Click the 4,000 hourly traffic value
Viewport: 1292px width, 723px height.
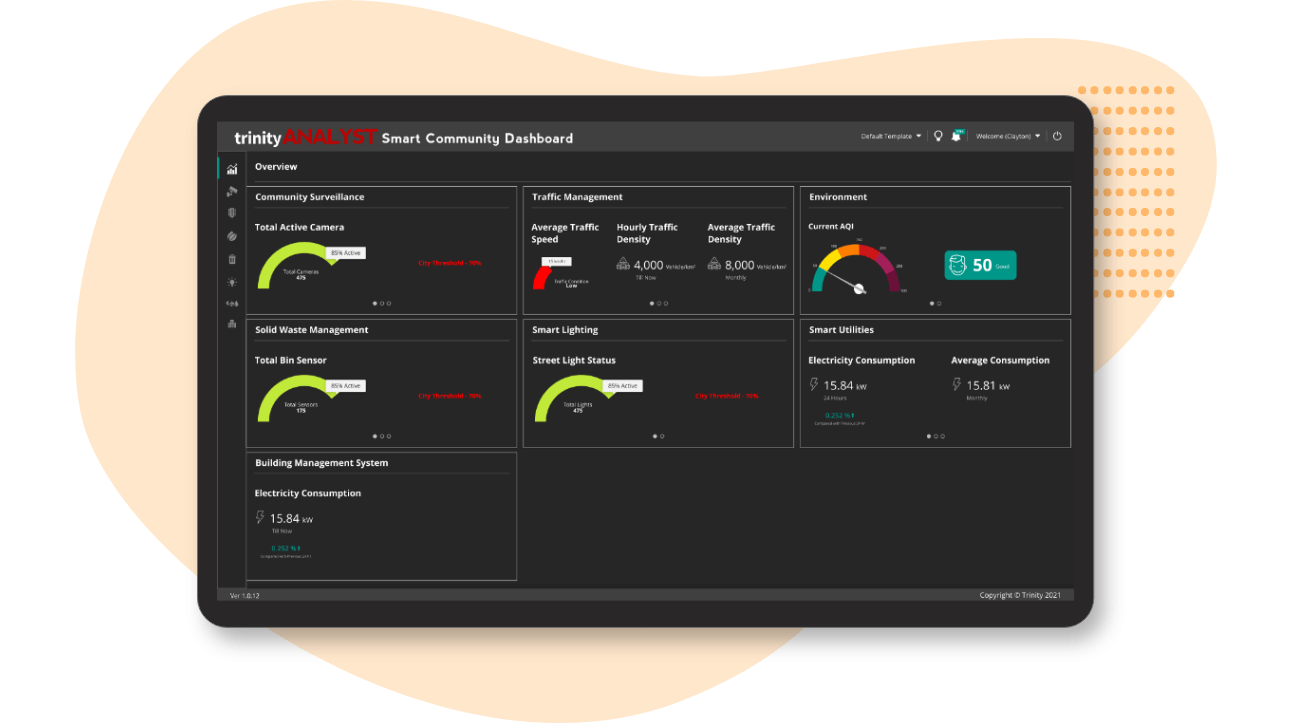tap(649, 265)
